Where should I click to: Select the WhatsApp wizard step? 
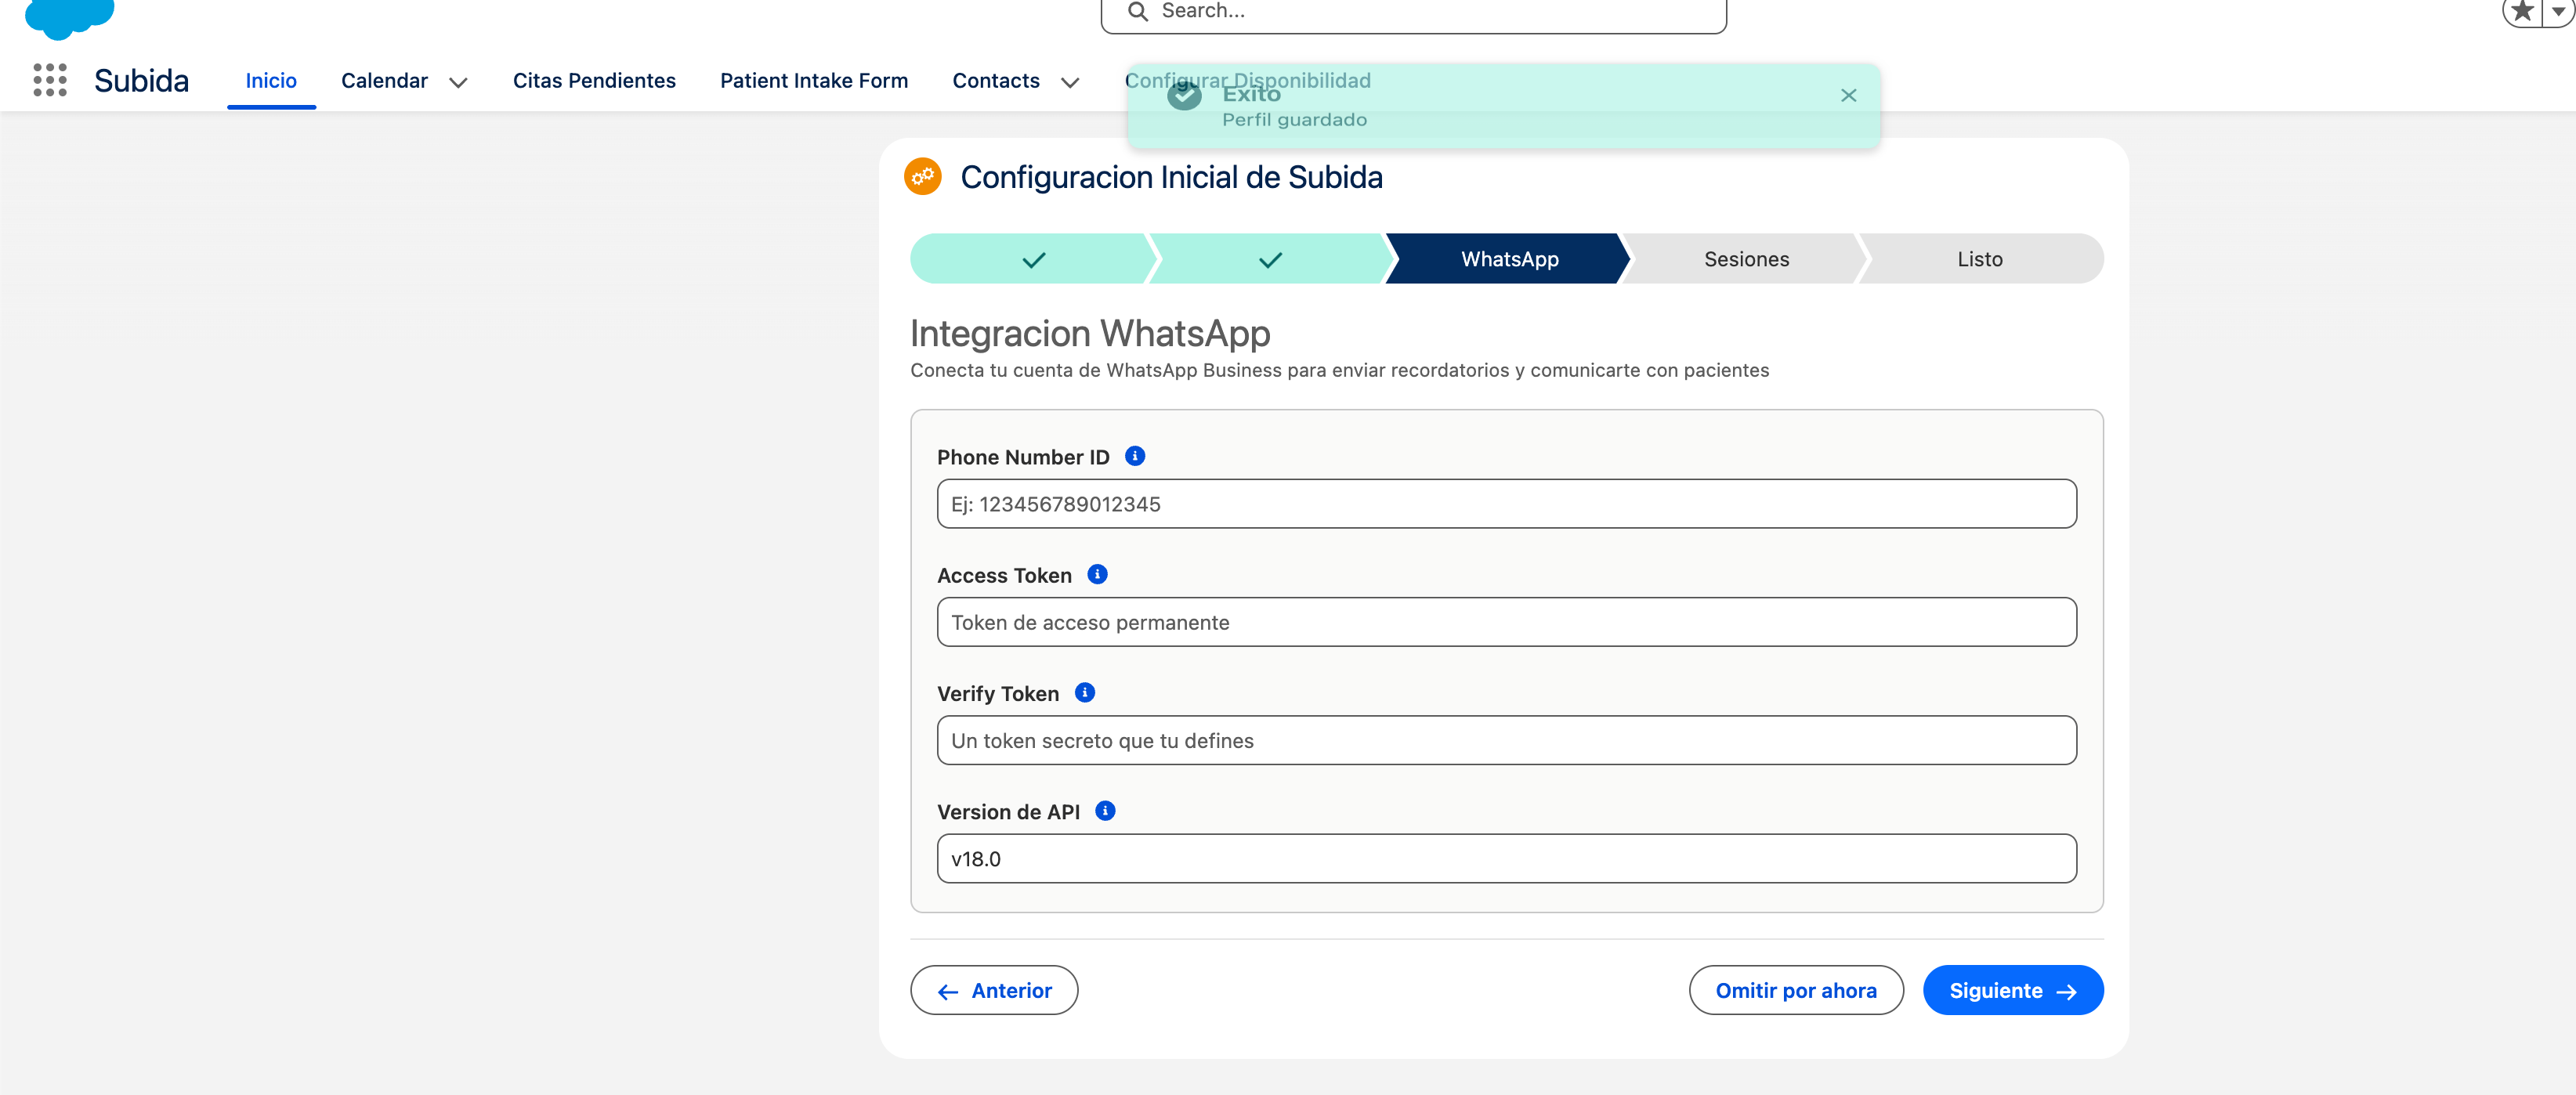(1509, 259)
